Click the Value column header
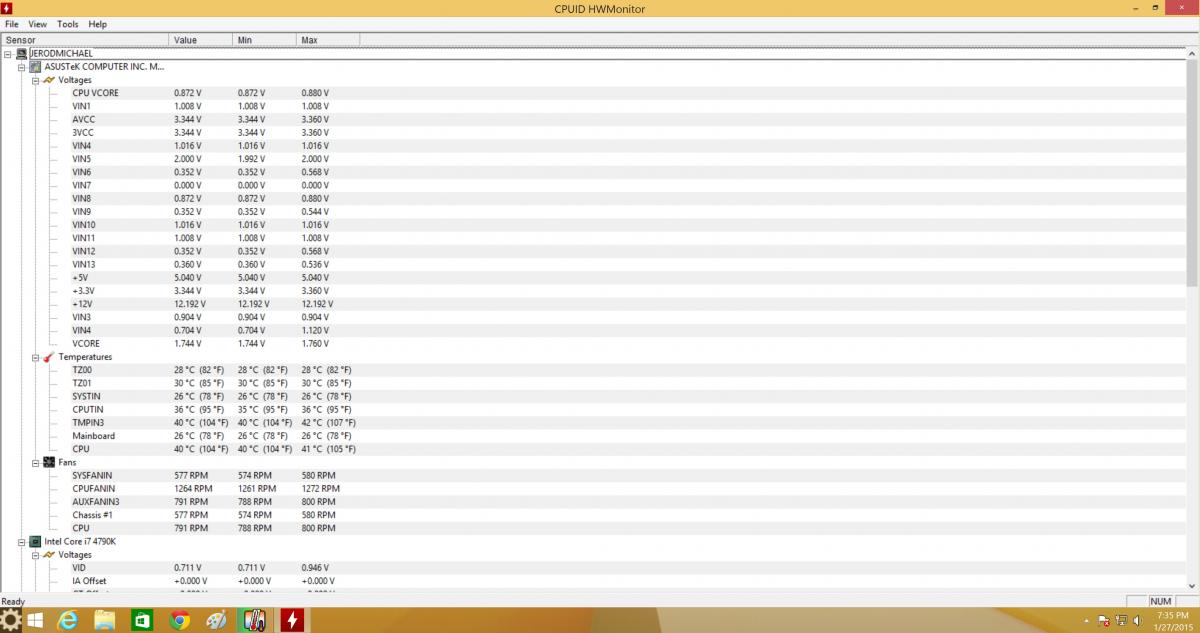 click(x=202, y=40)
